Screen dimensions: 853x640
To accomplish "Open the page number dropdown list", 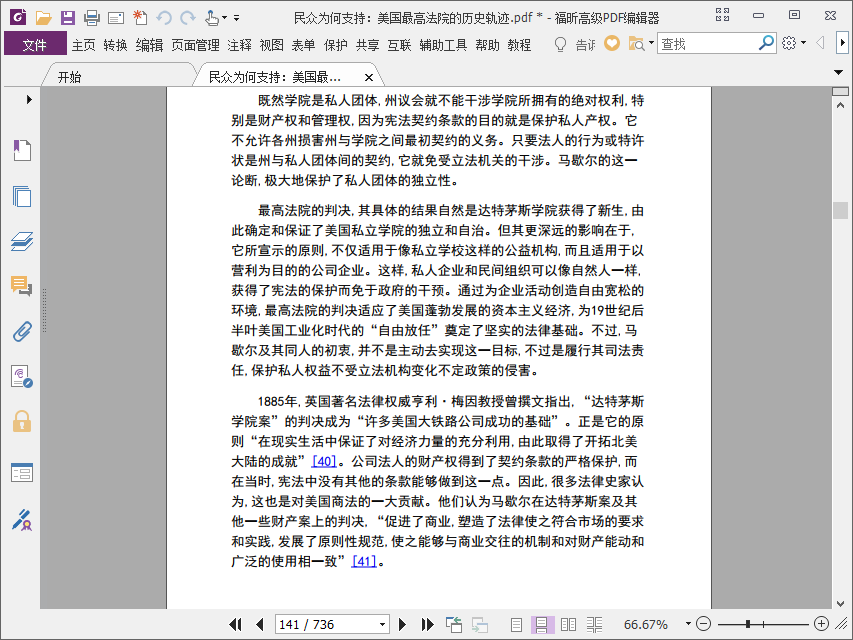I will pos(382,624).
